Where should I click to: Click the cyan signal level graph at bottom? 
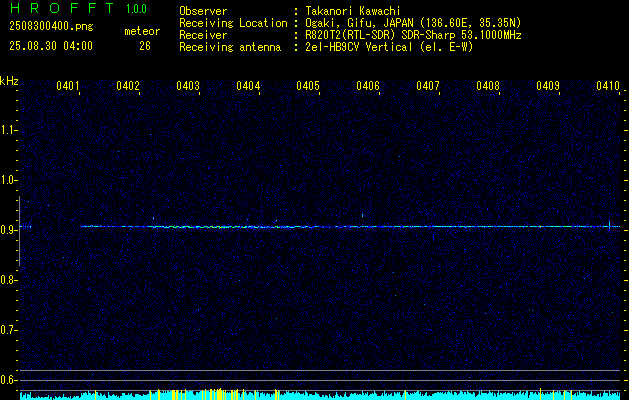[x=320, y=395]
